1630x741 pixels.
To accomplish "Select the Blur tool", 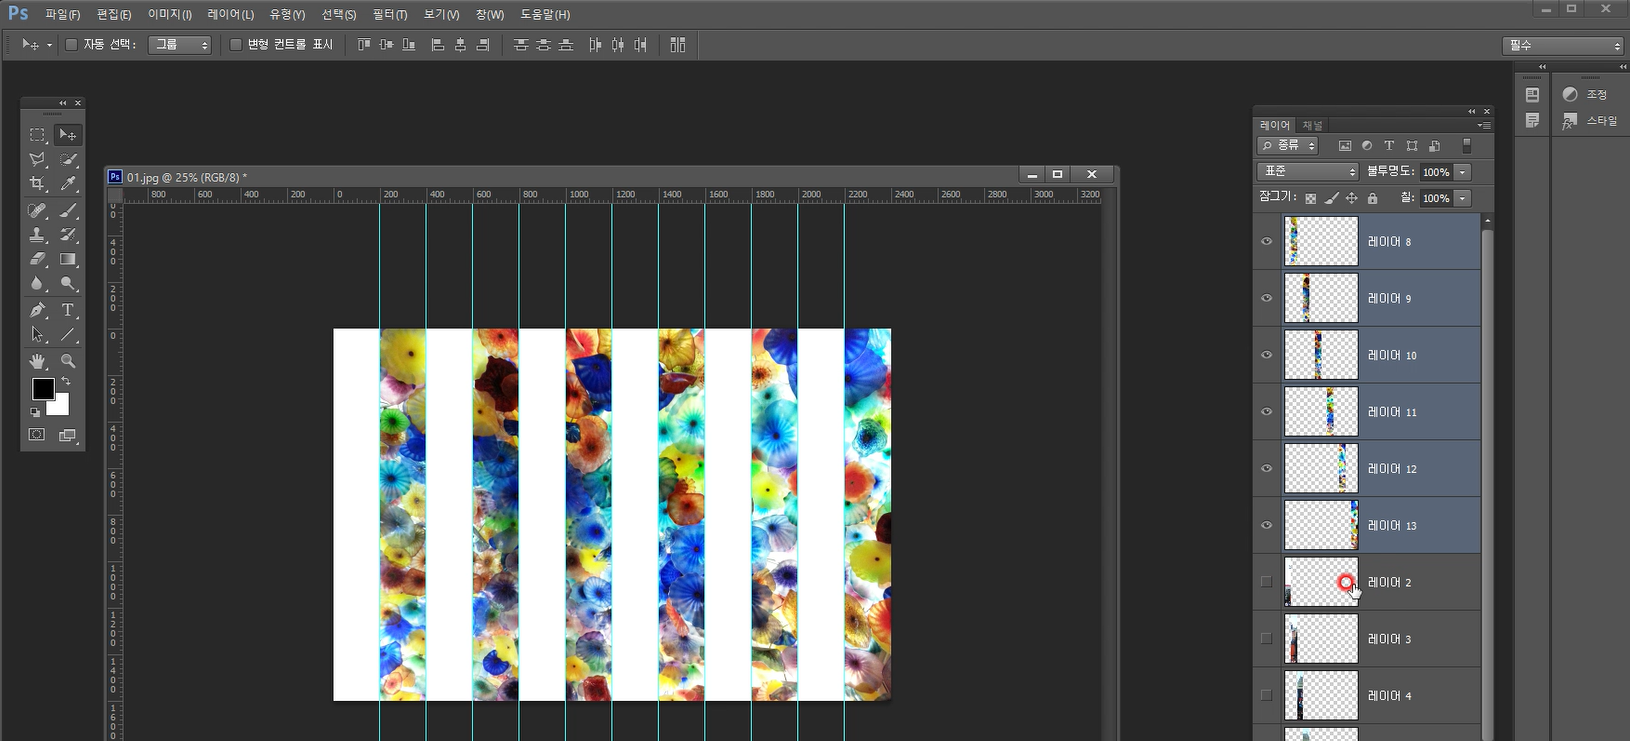I will [x=37, y=284].
